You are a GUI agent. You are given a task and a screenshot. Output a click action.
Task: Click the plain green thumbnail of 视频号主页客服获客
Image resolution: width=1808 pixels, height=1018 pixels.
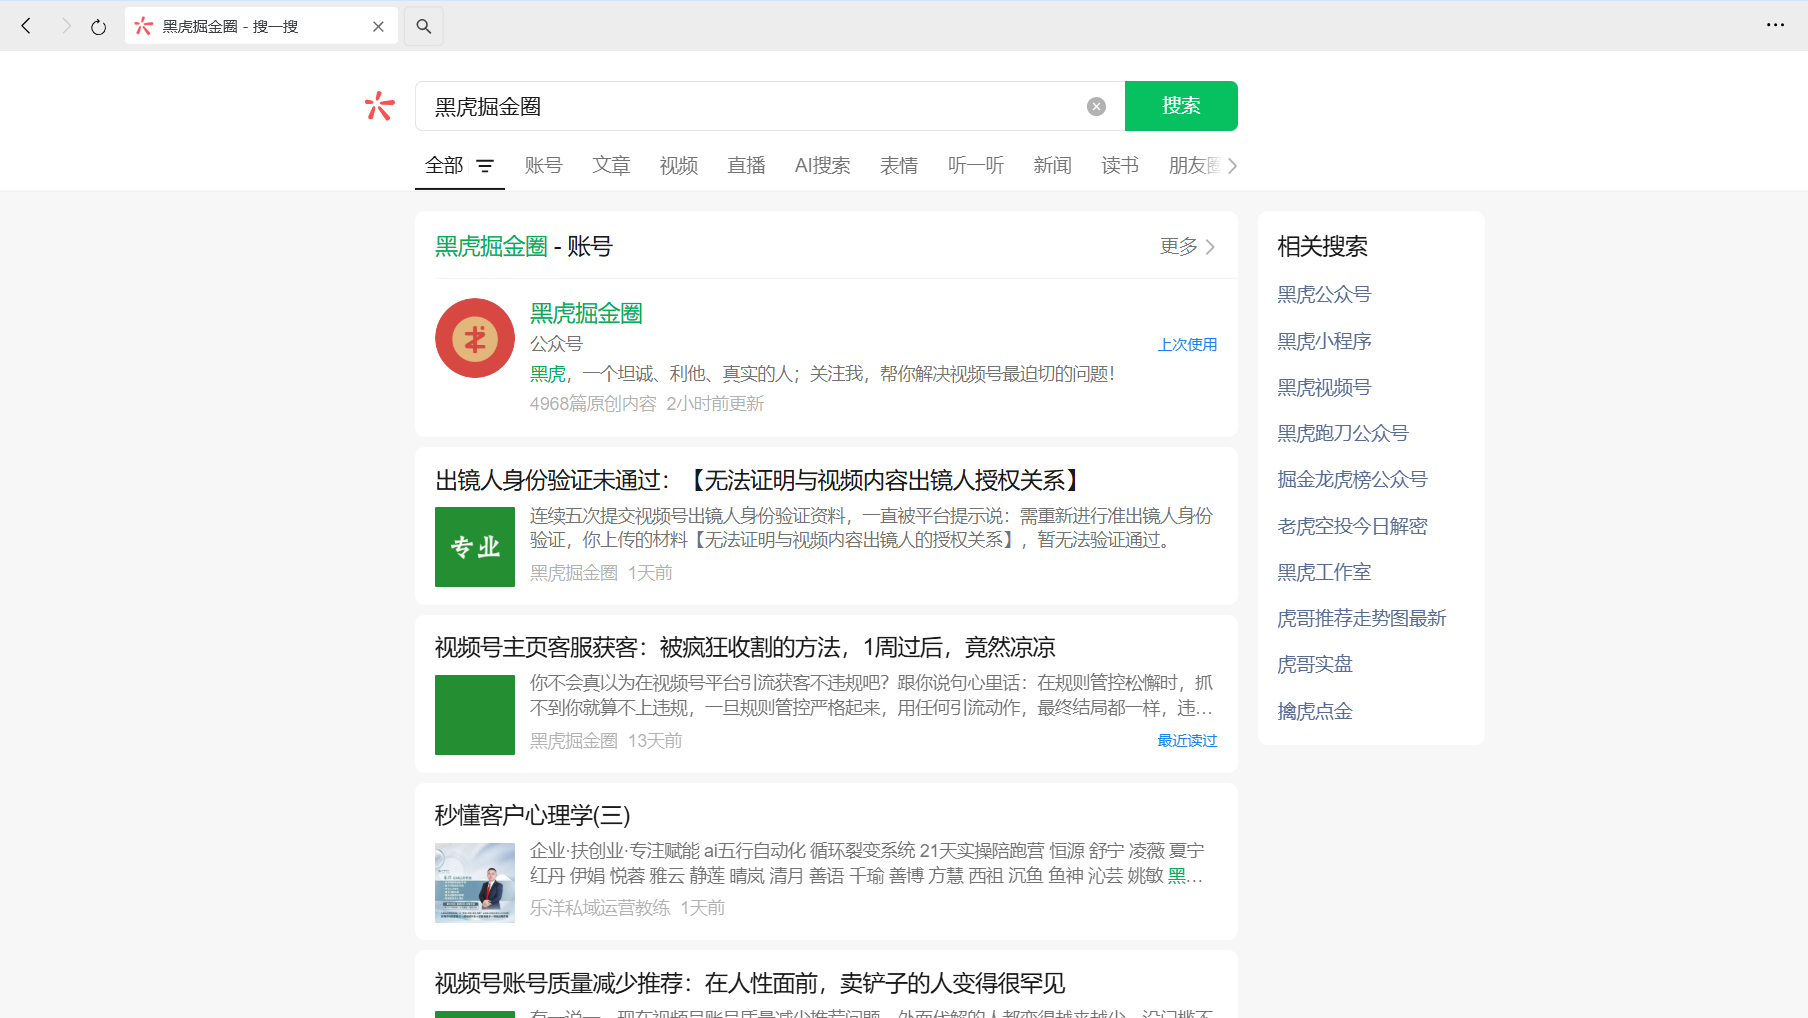475,715
